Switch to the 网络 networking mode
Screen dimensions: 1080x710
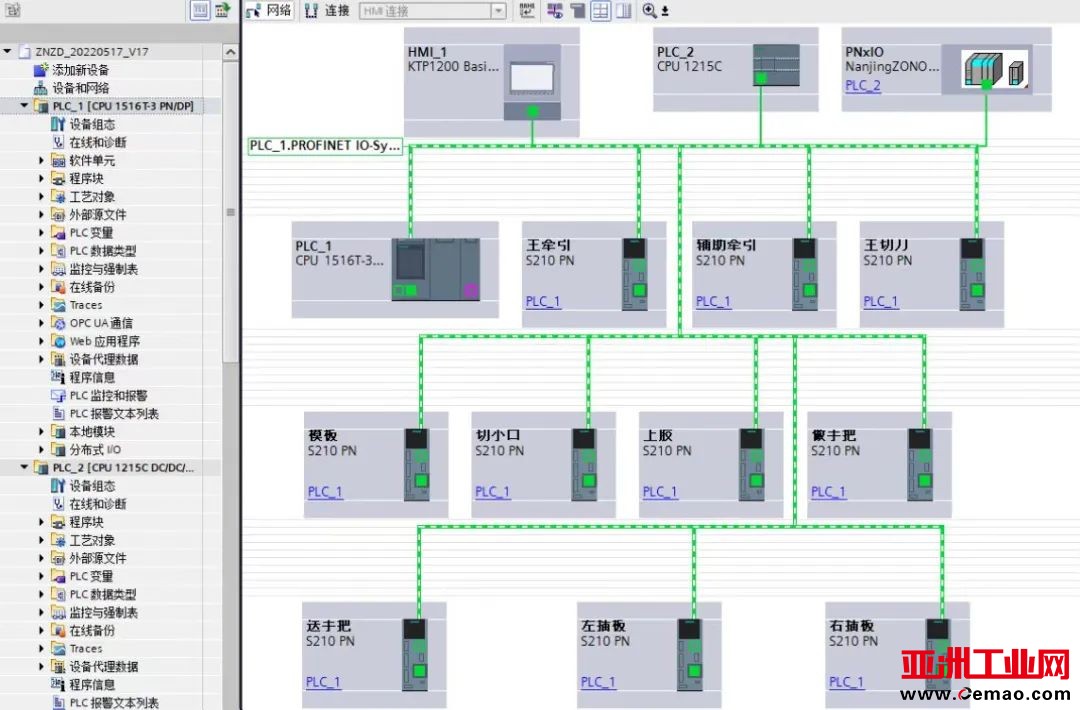pos(269,10)
